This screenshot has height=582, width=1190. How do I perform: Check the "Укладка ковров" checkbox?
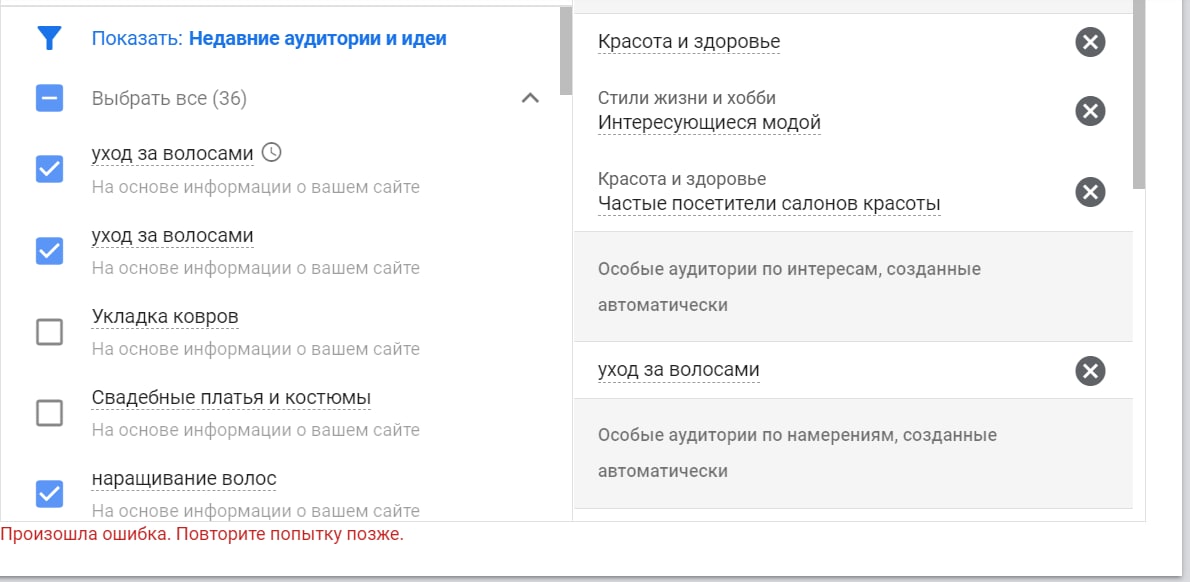tap(49, 332)
